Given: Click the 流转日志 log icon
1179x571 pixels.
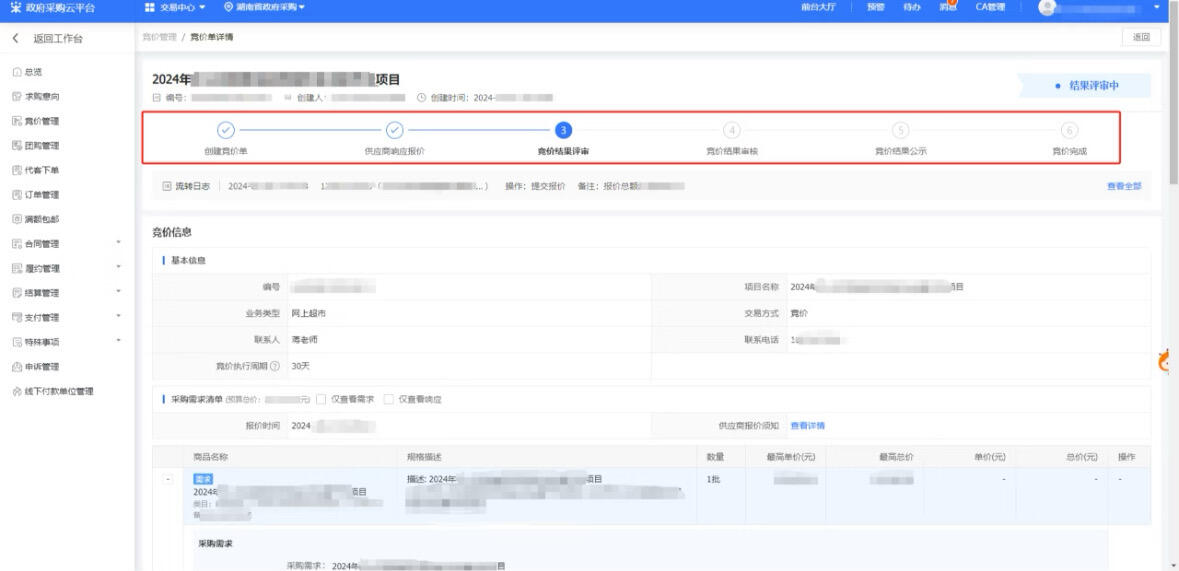Looking at the screenshot, I should coord(167,186).
